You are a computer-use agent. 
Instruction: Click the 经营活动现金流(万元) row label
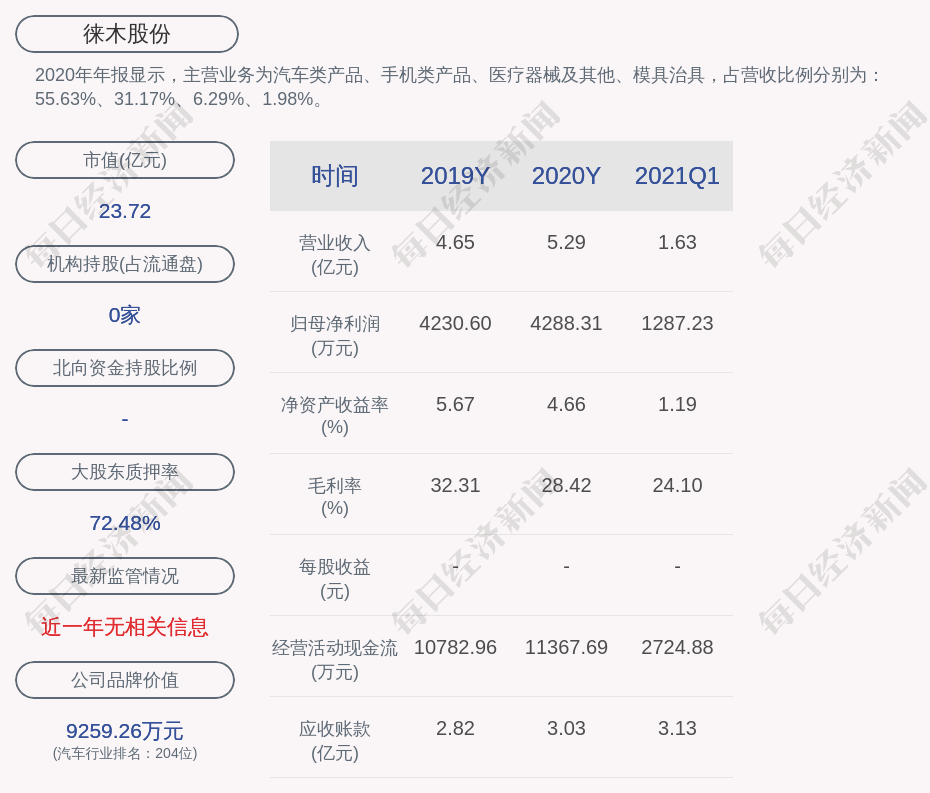pyautogui.click(x=335, y=659)
